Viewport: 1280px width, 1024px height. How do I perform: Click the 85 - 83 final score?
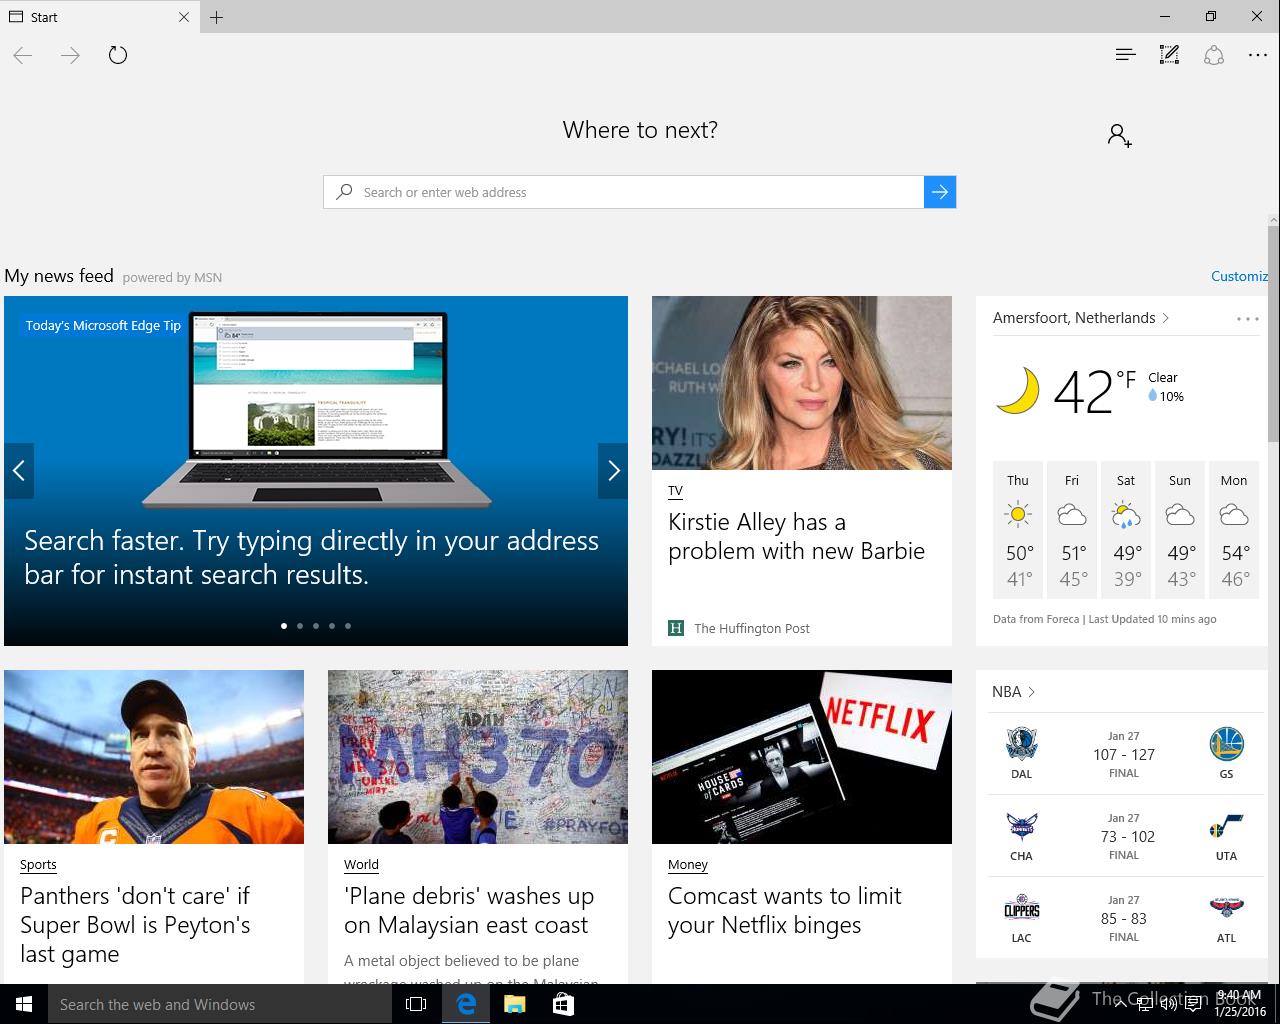click(1124, 919)
